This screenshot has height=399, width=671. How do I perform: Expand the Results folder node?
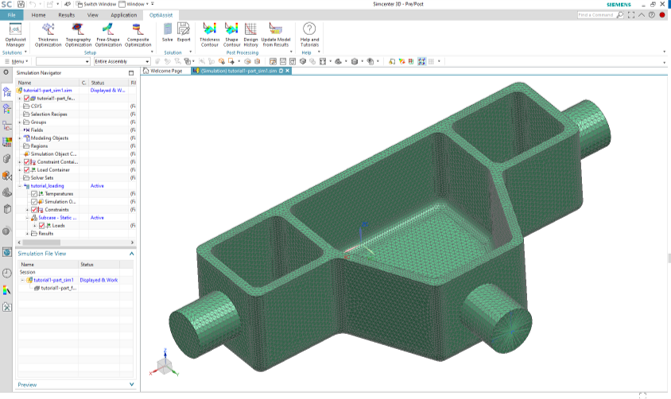click(27, 234)
